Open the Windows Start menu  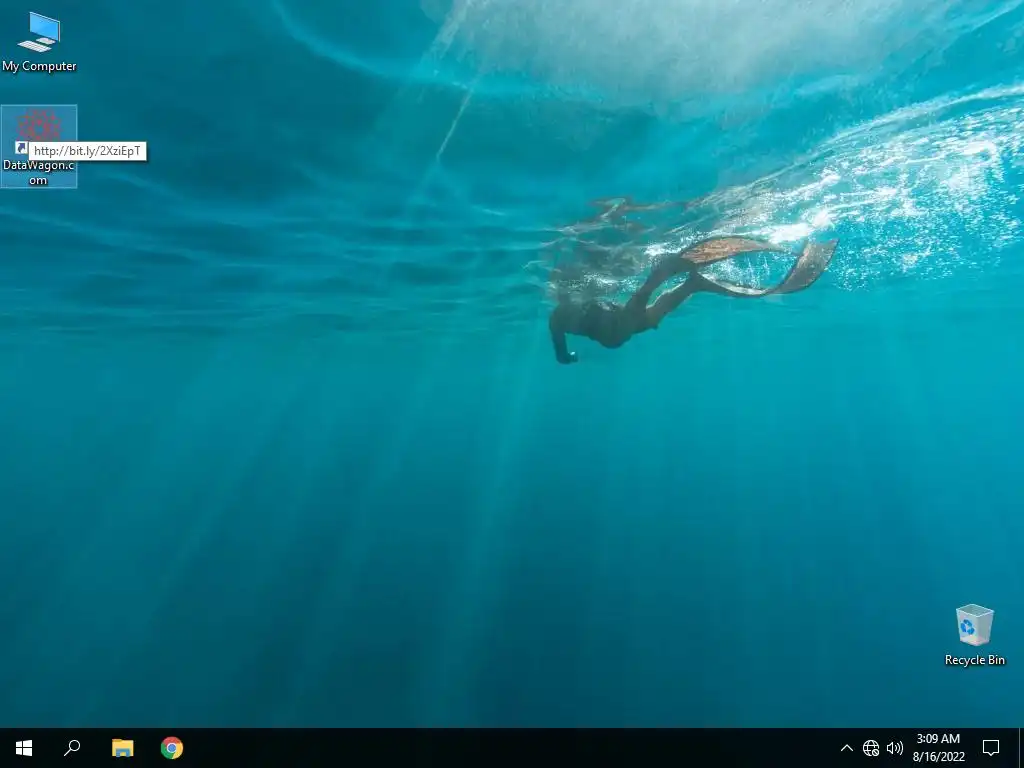click(x=24, y=748)
